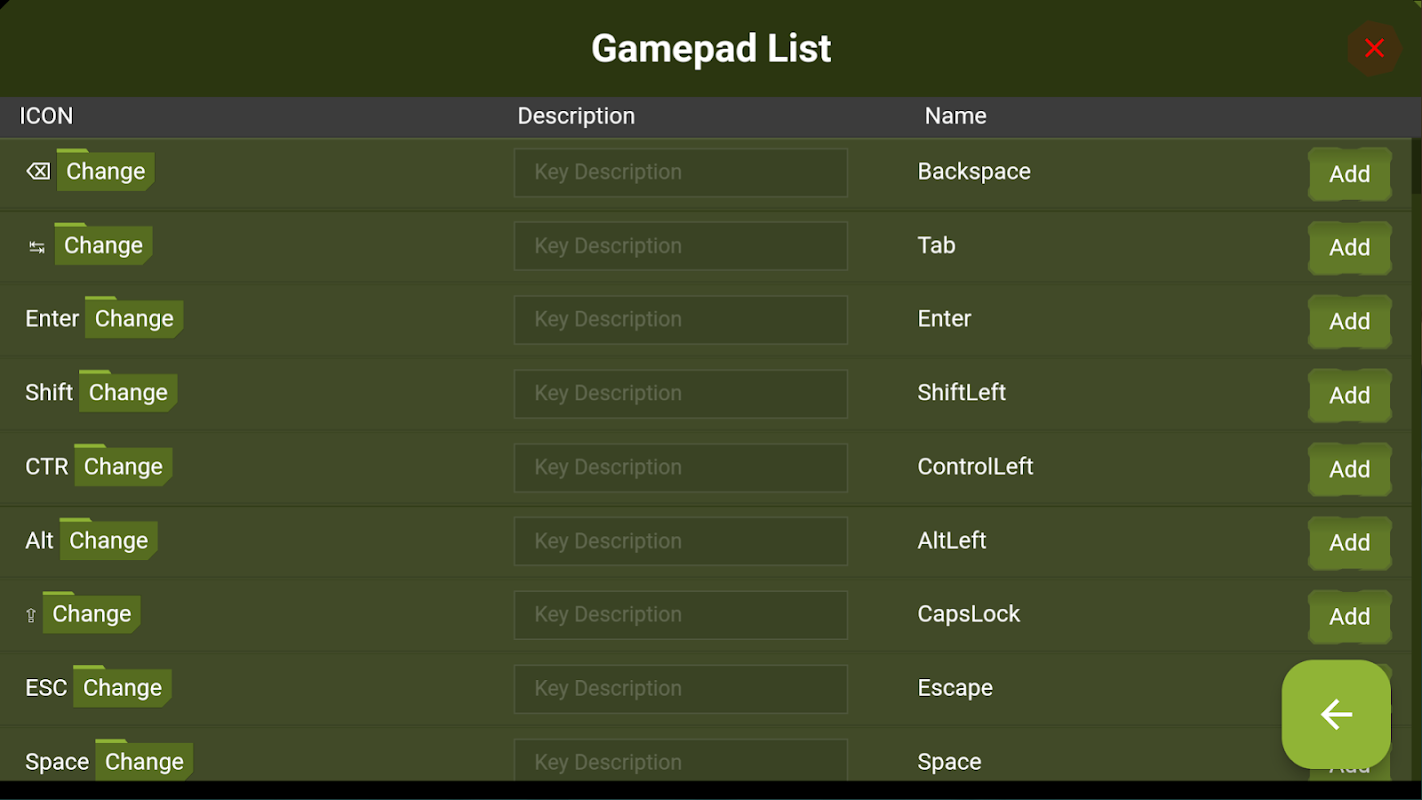
Task: Close the Gamepad List dialog
Action: [1374, 48]
